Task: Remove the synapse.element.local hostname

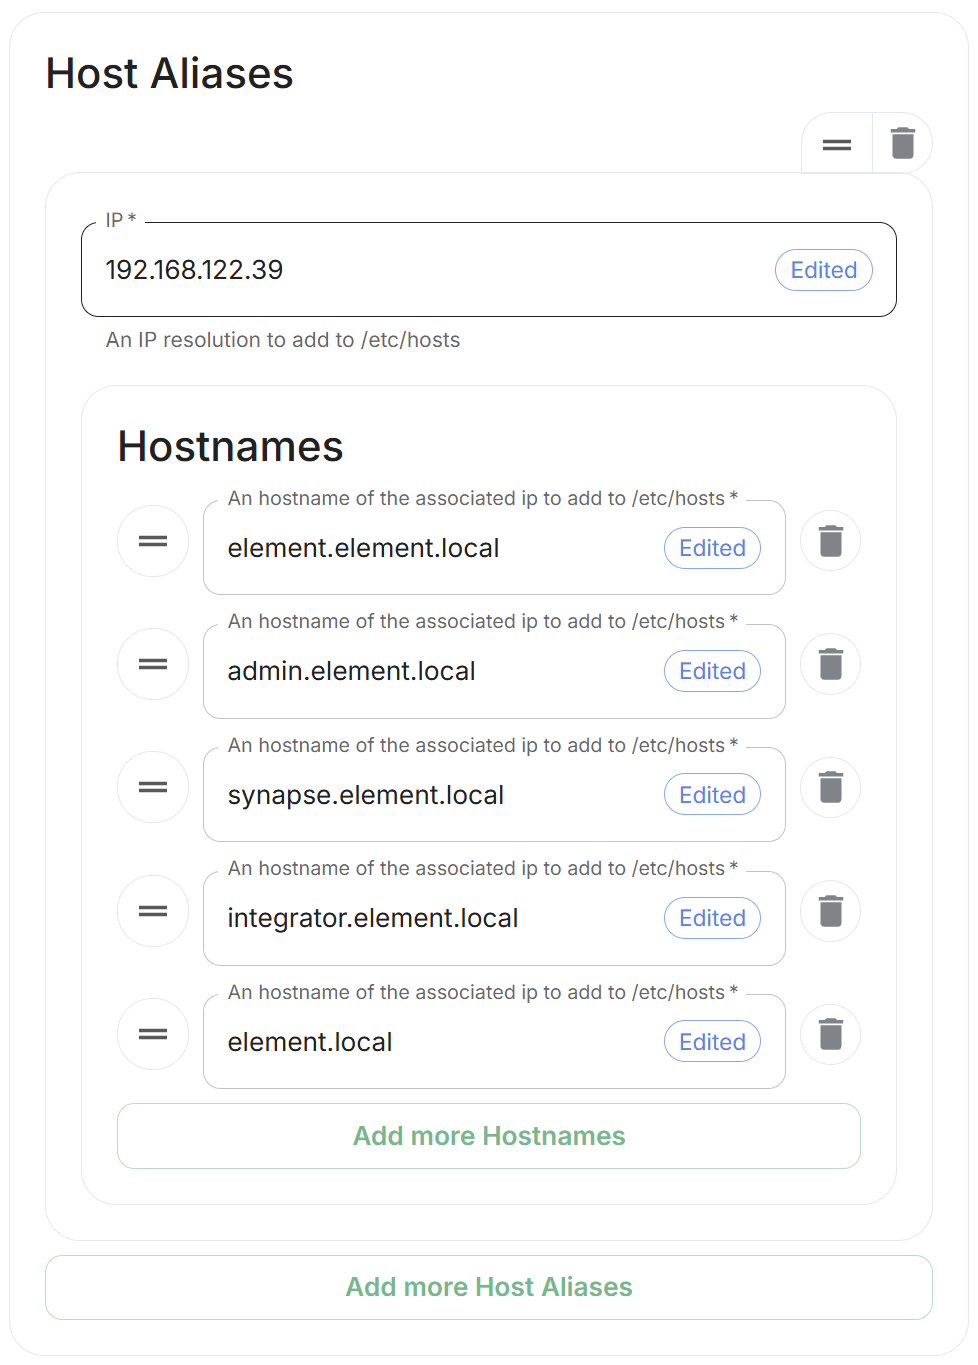Action: click(831, 787)
